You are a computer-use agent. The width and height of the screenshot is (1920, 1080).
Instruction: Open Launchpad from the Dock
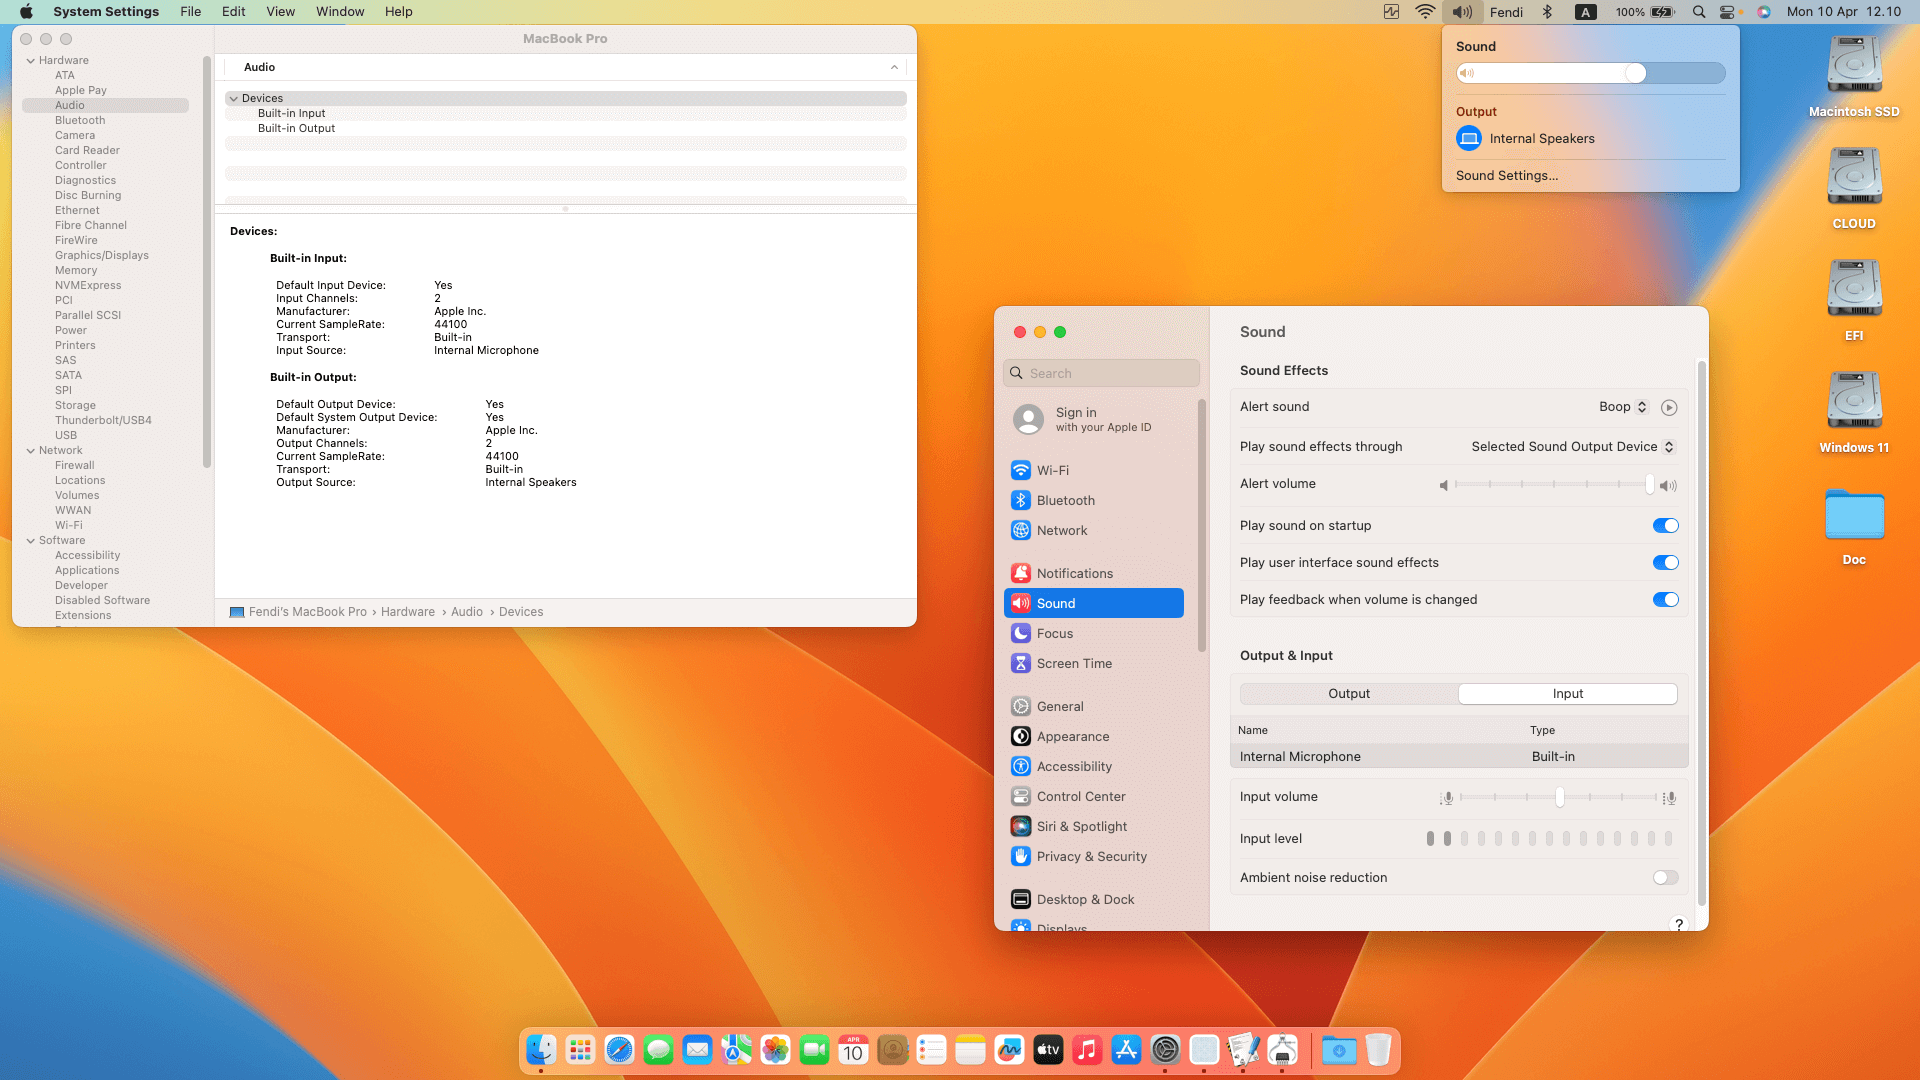click(x=580, y=1050)
